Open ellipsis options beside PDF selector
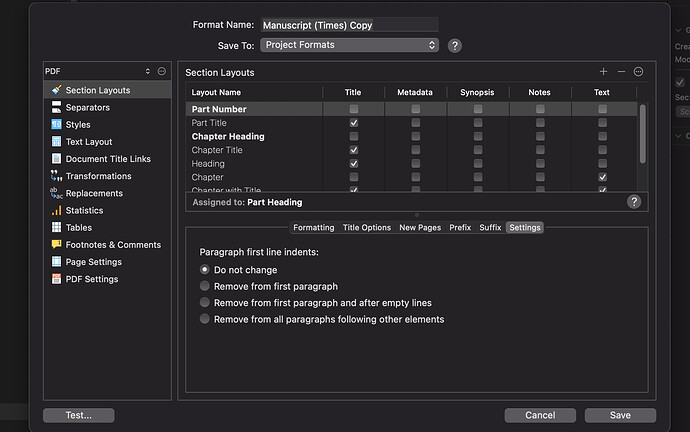690x432 pixels. (161, 71)
